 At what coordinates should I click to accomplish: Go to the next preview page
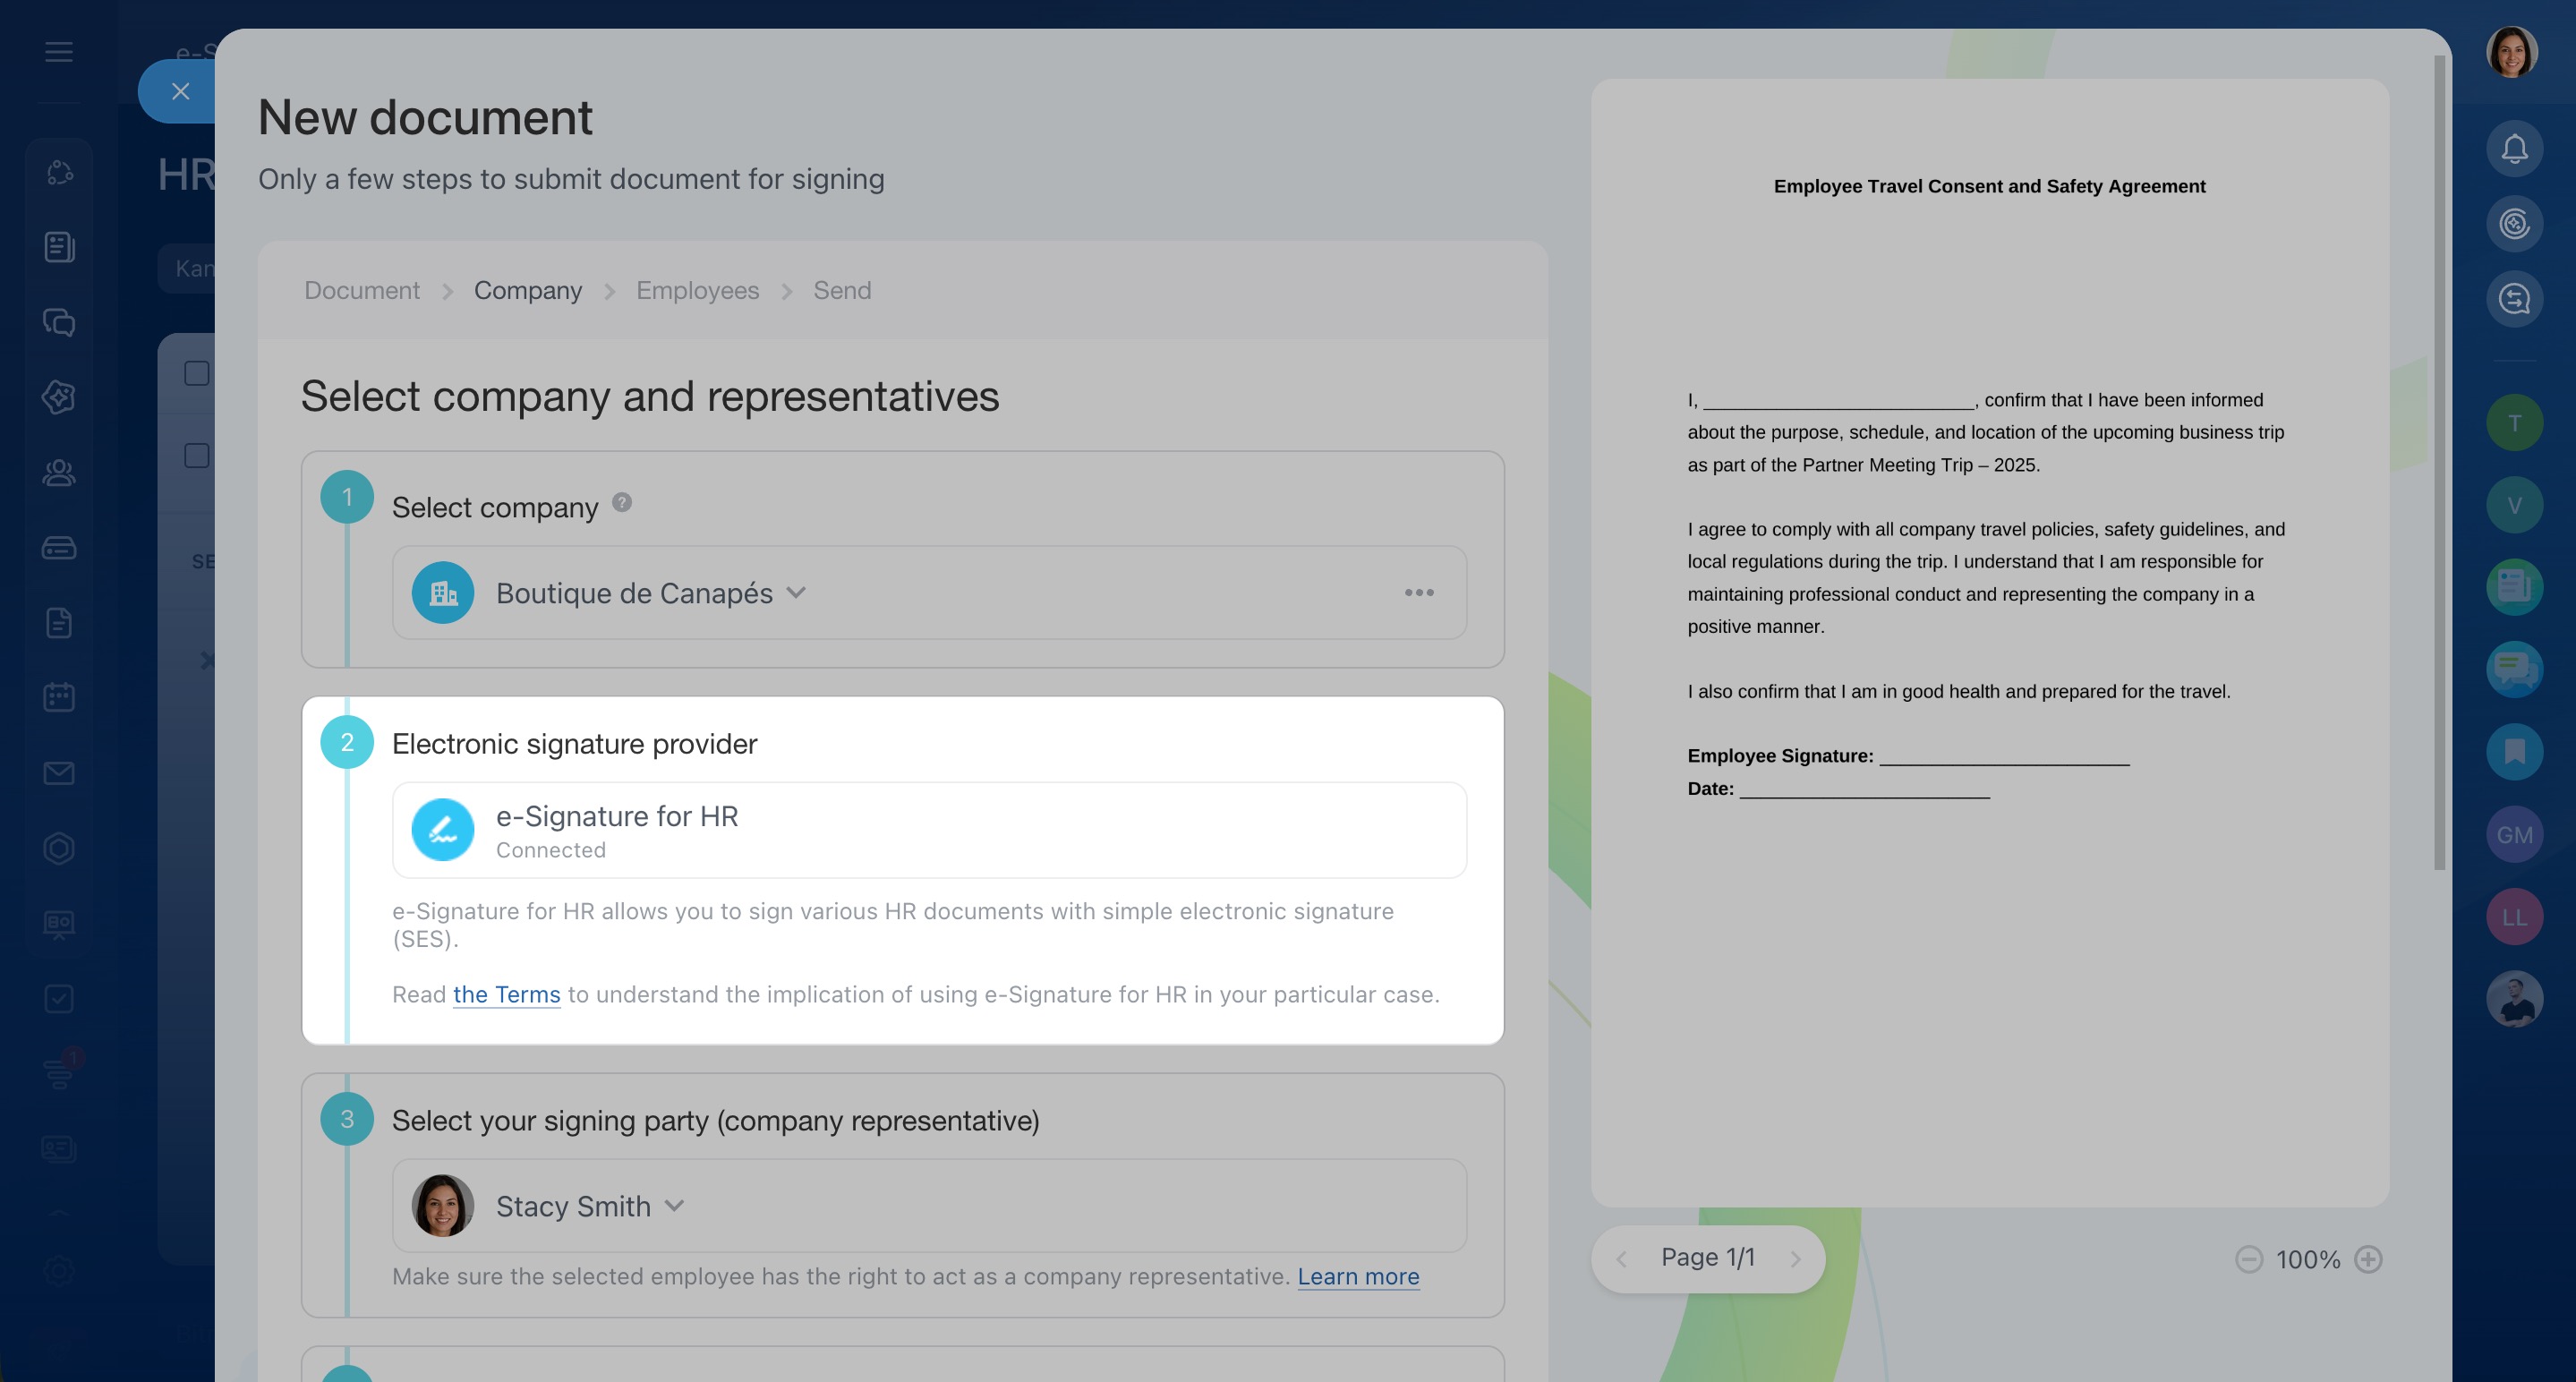tap(1795, 1259)
